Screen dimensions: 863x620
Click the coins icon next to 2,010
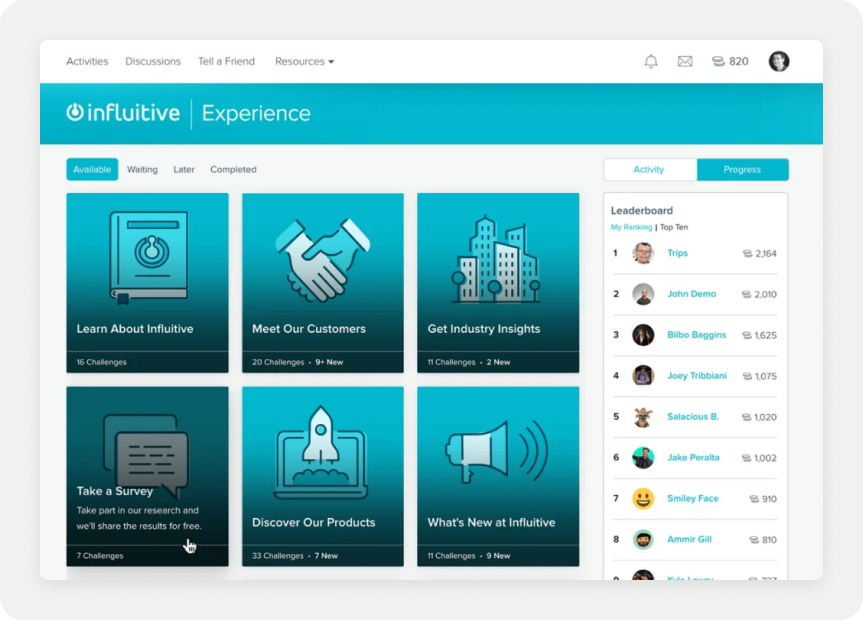click(x=746, y=295)
